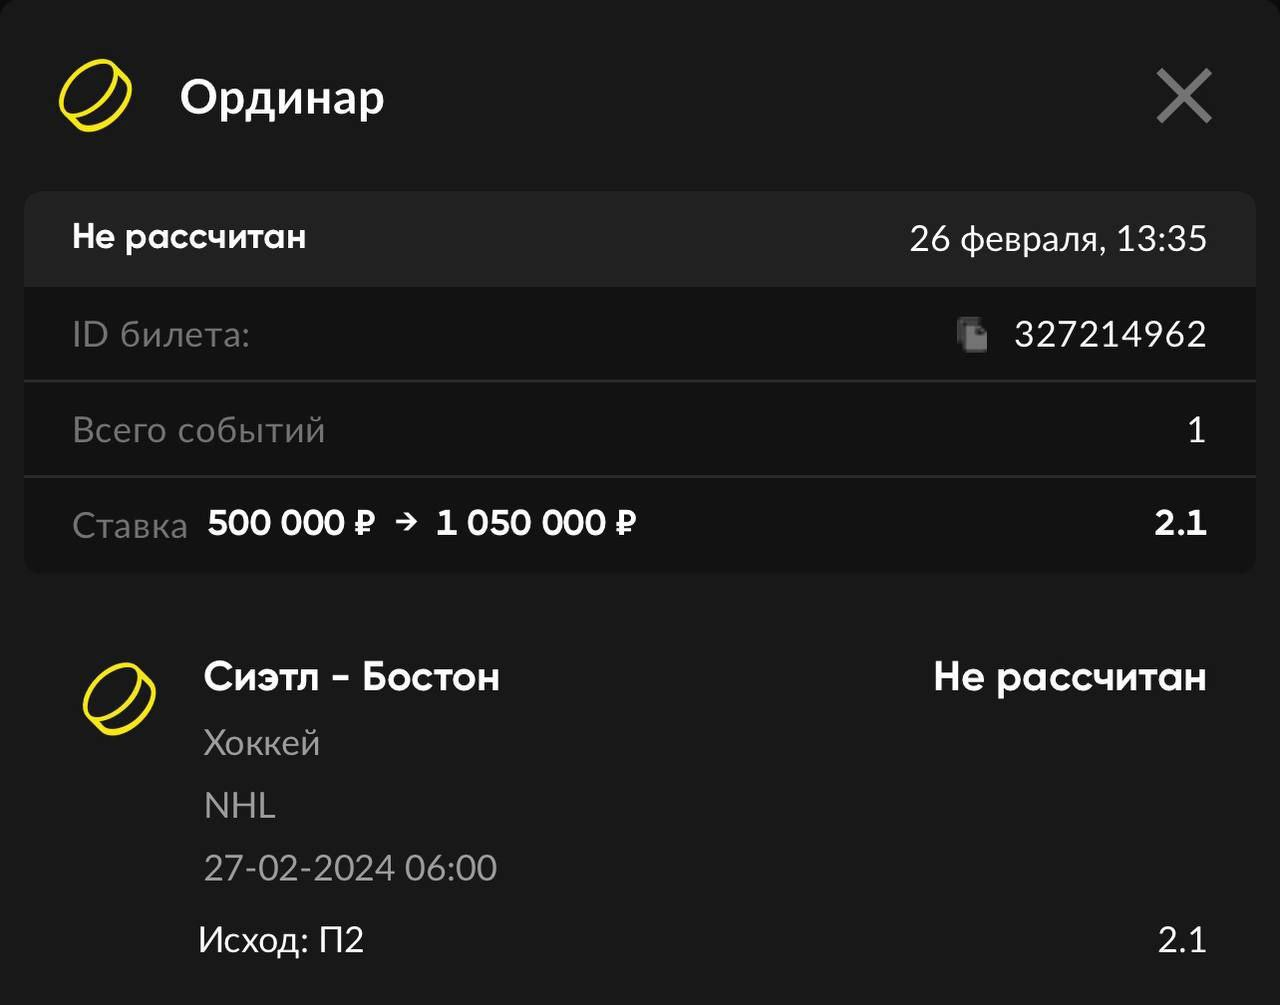
Task: Click the hockey puck icon in header
Action: click(x=95, y=96)
